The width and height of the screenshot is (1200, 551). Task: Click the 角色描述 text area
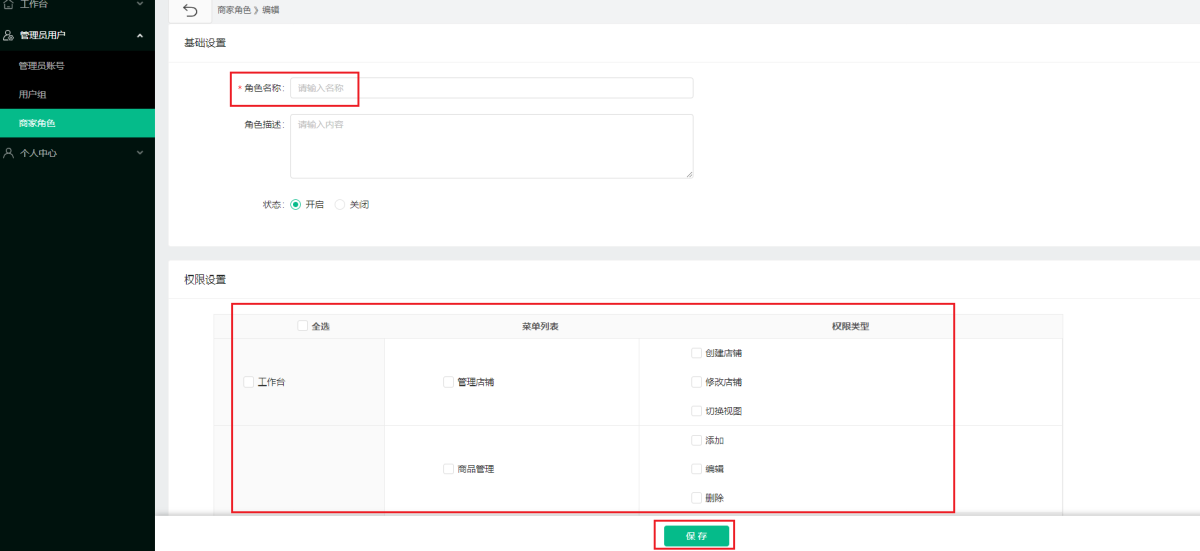[x=491, y=146]
